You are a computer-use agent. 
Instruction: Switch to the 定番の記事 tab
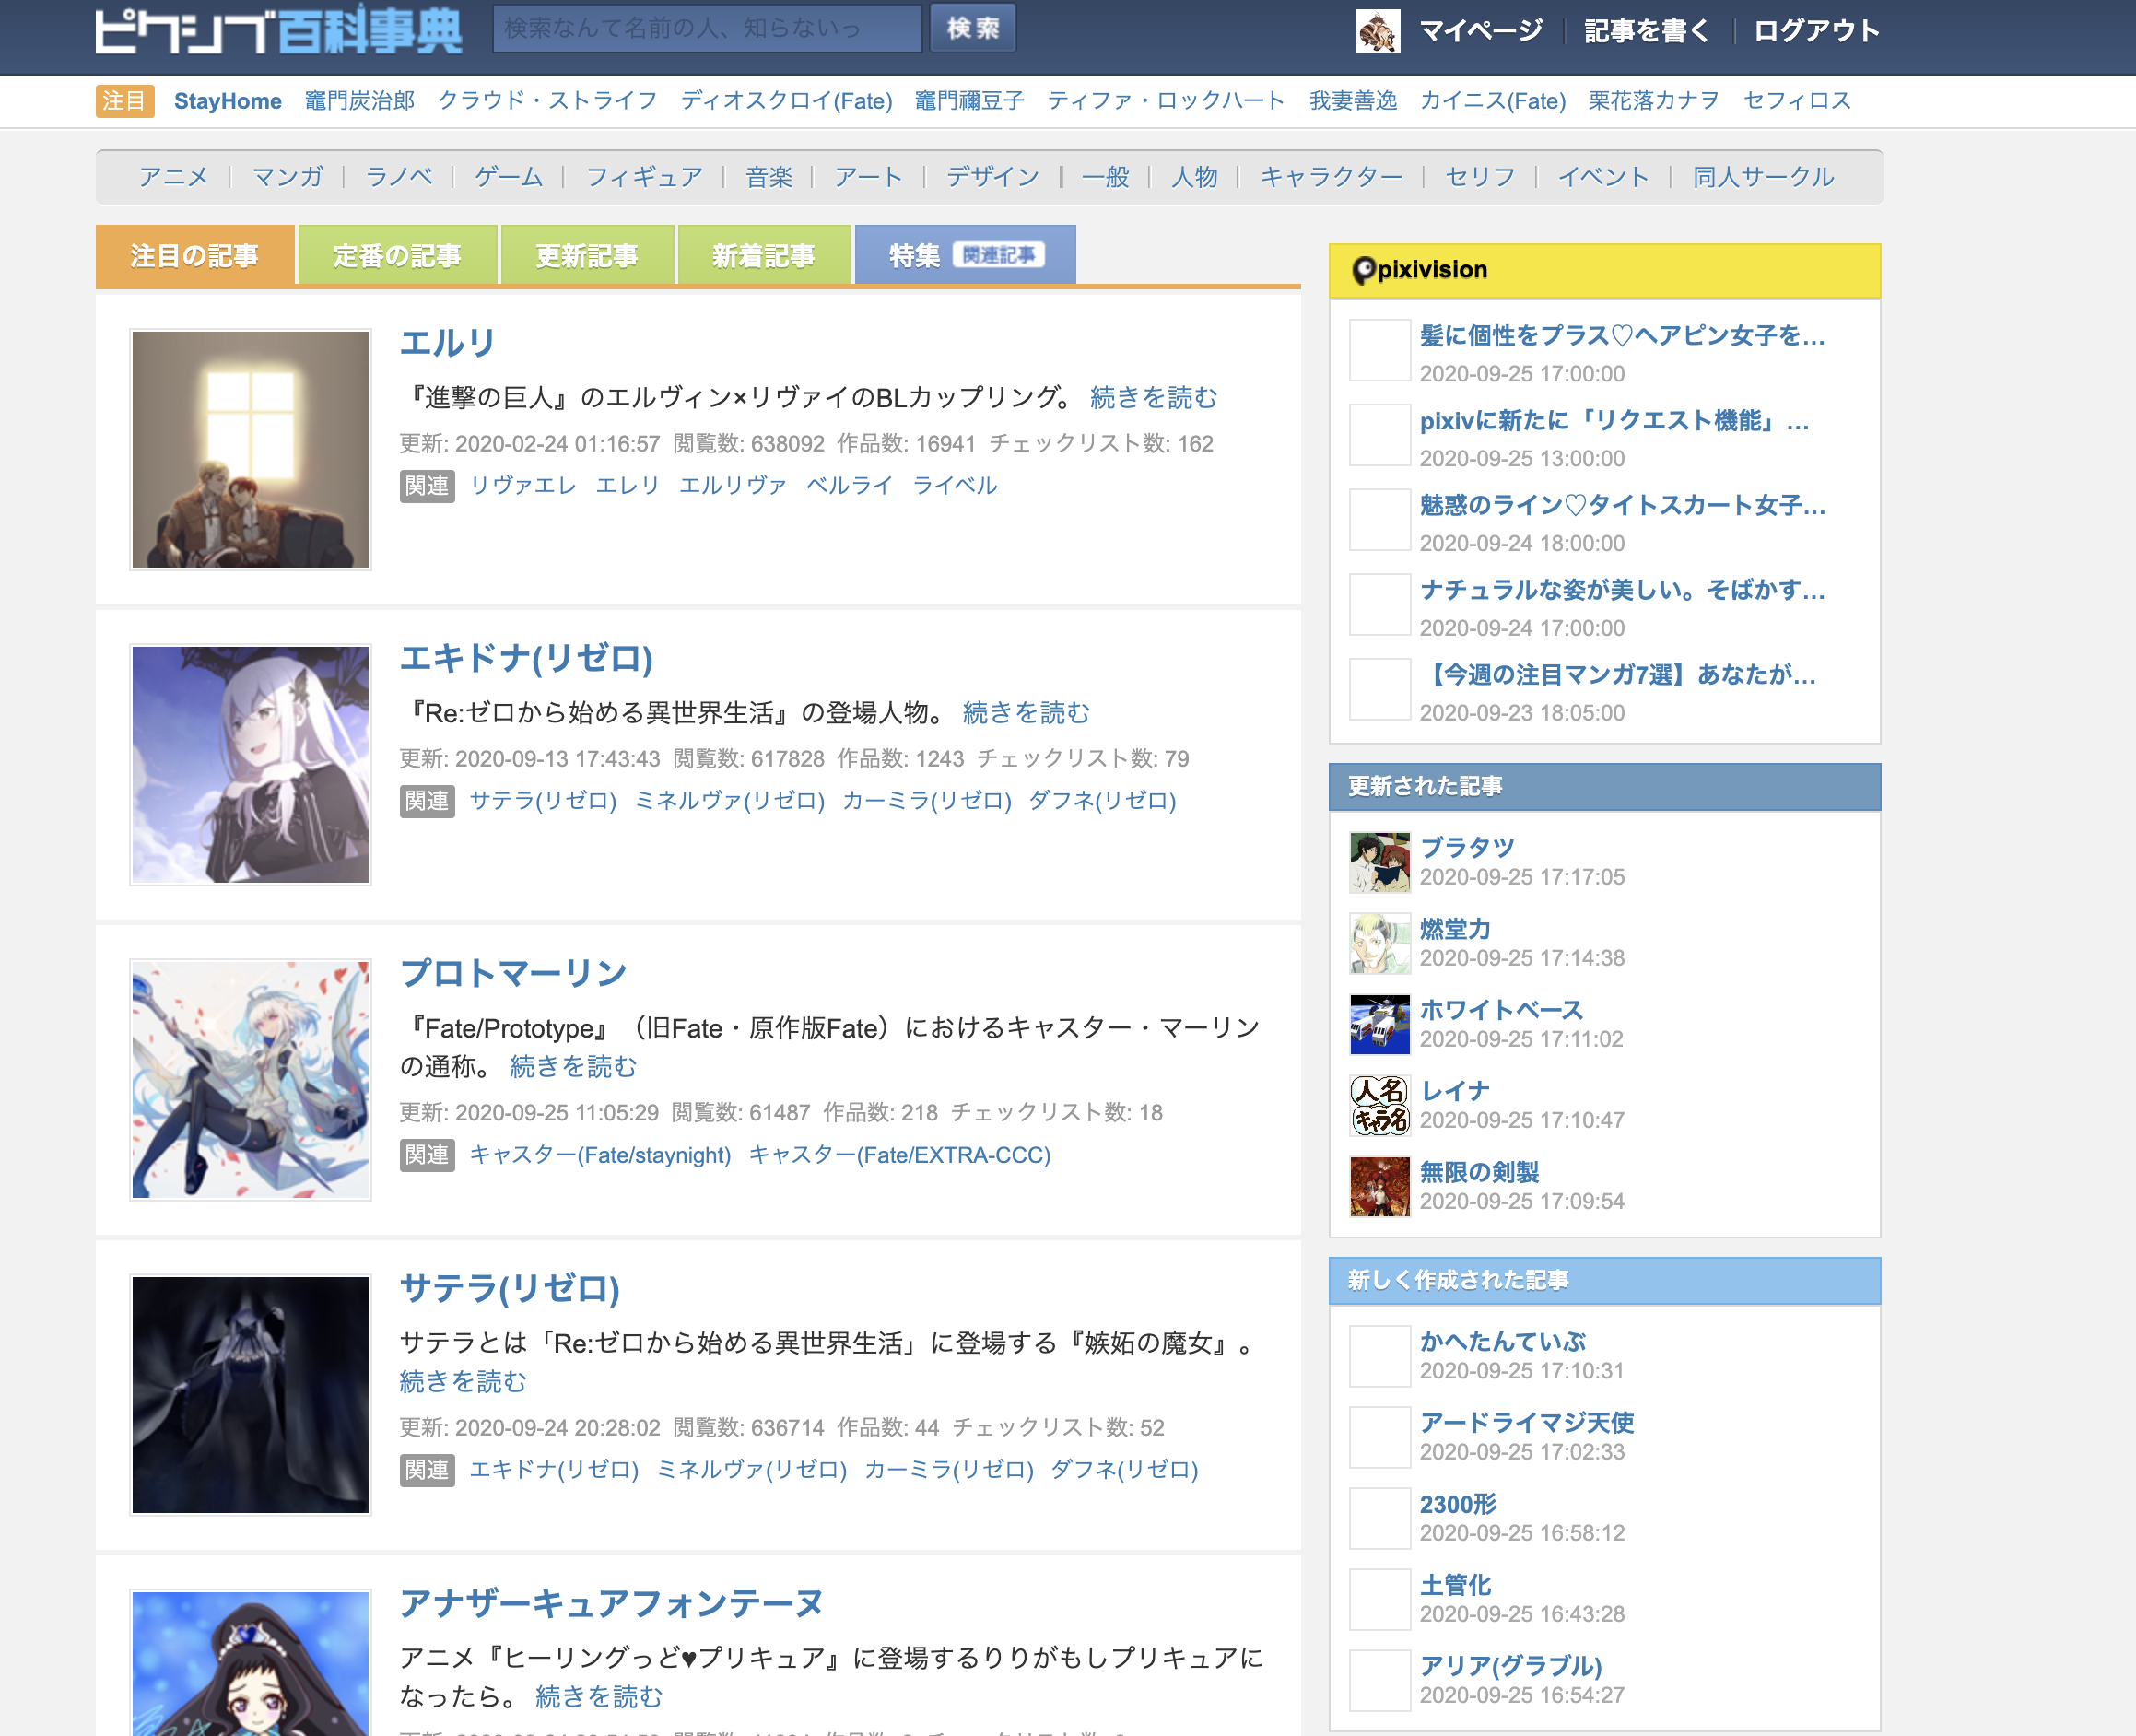(x=397, y=256)
